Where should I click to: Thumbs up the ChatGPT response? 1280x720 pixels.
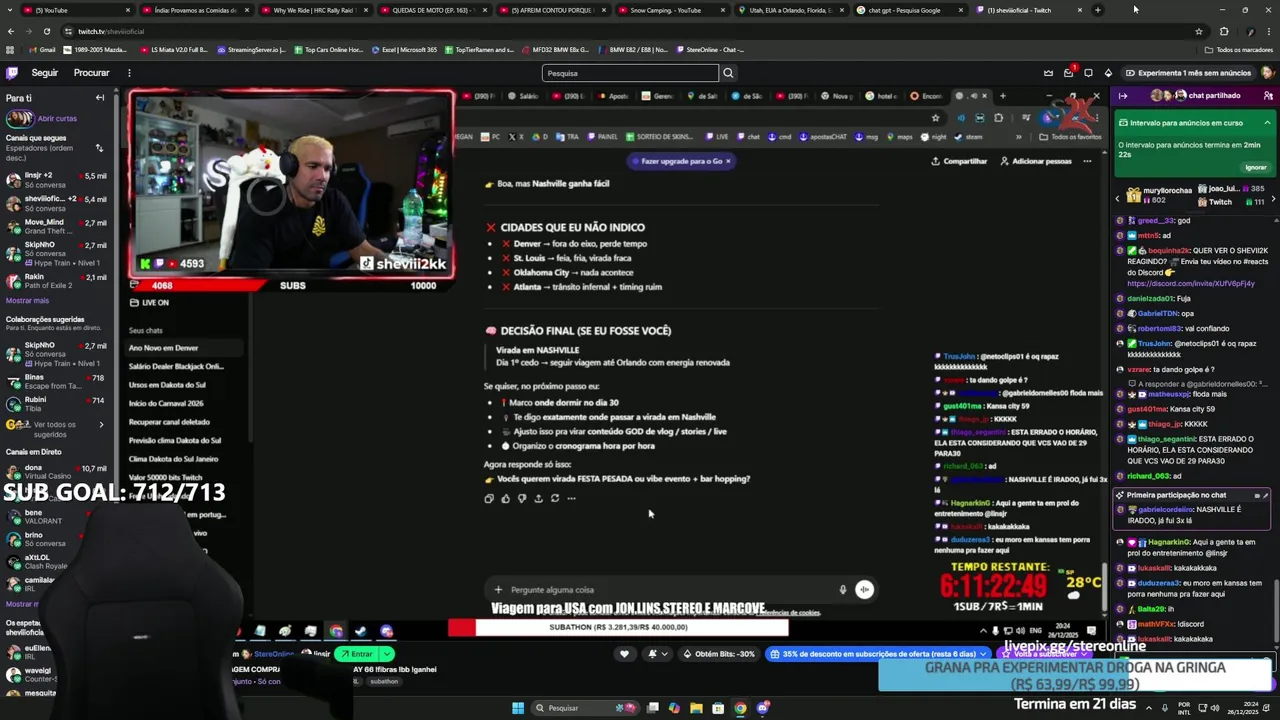(x=505, y=498)
